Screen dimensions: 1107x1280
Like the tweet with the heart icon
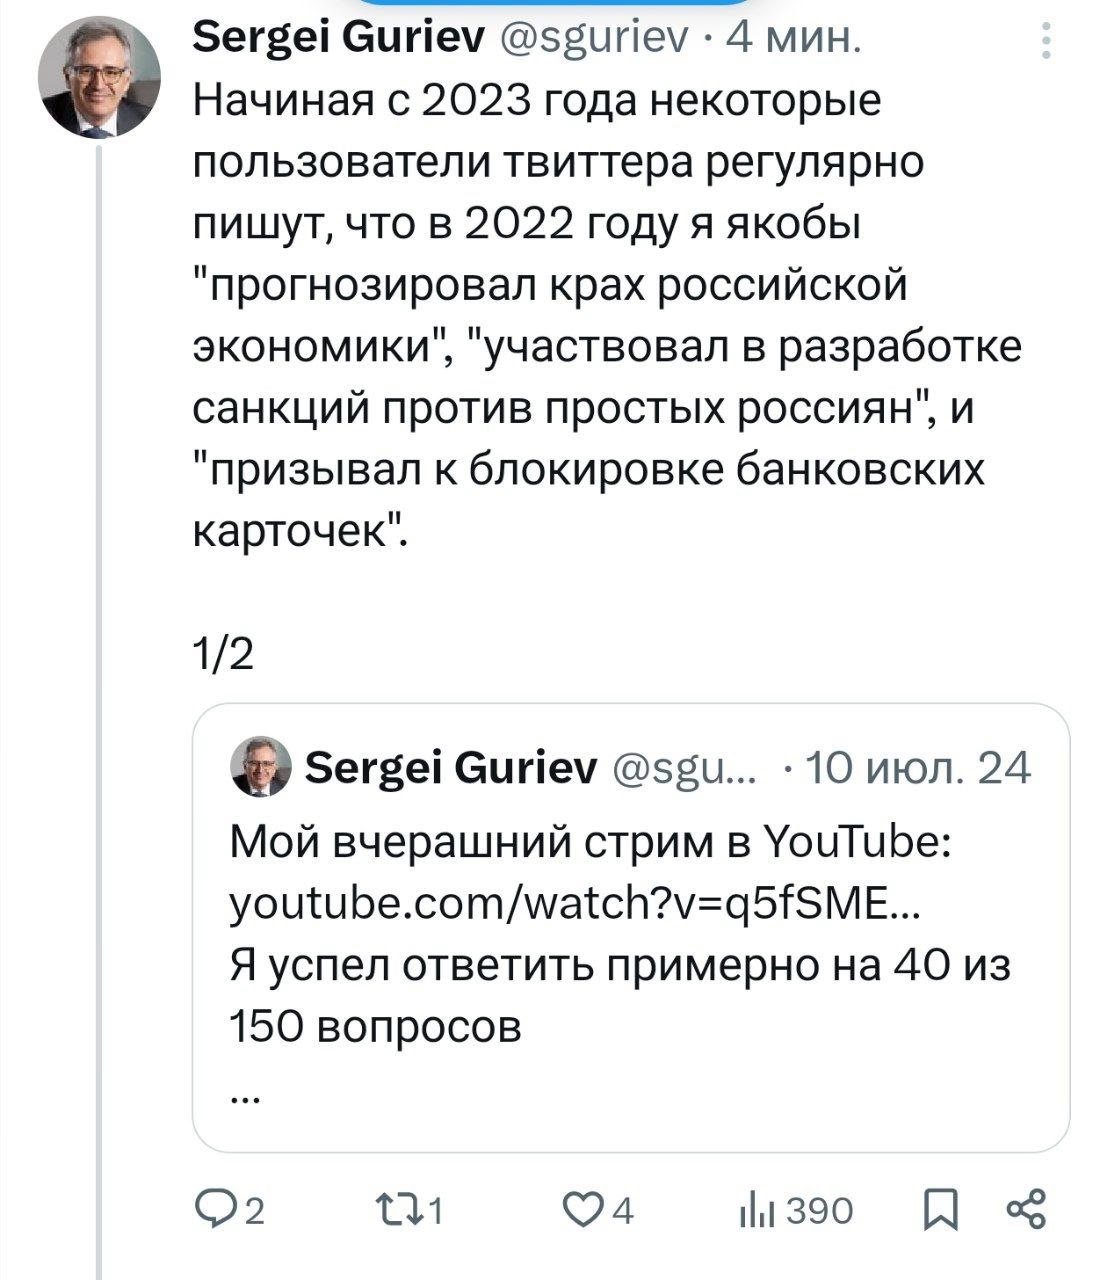point(583,1211)
